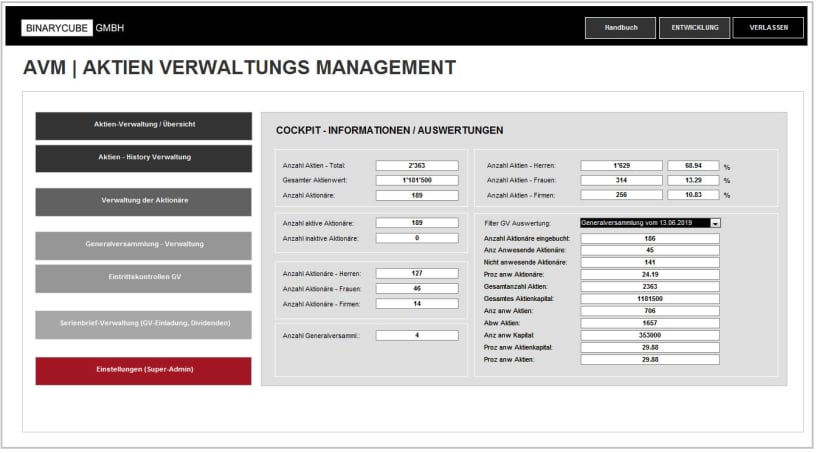816x453 pixels.
Task: Expand the Filter GV Auswertung dropdown arrow
Action: 715,223
